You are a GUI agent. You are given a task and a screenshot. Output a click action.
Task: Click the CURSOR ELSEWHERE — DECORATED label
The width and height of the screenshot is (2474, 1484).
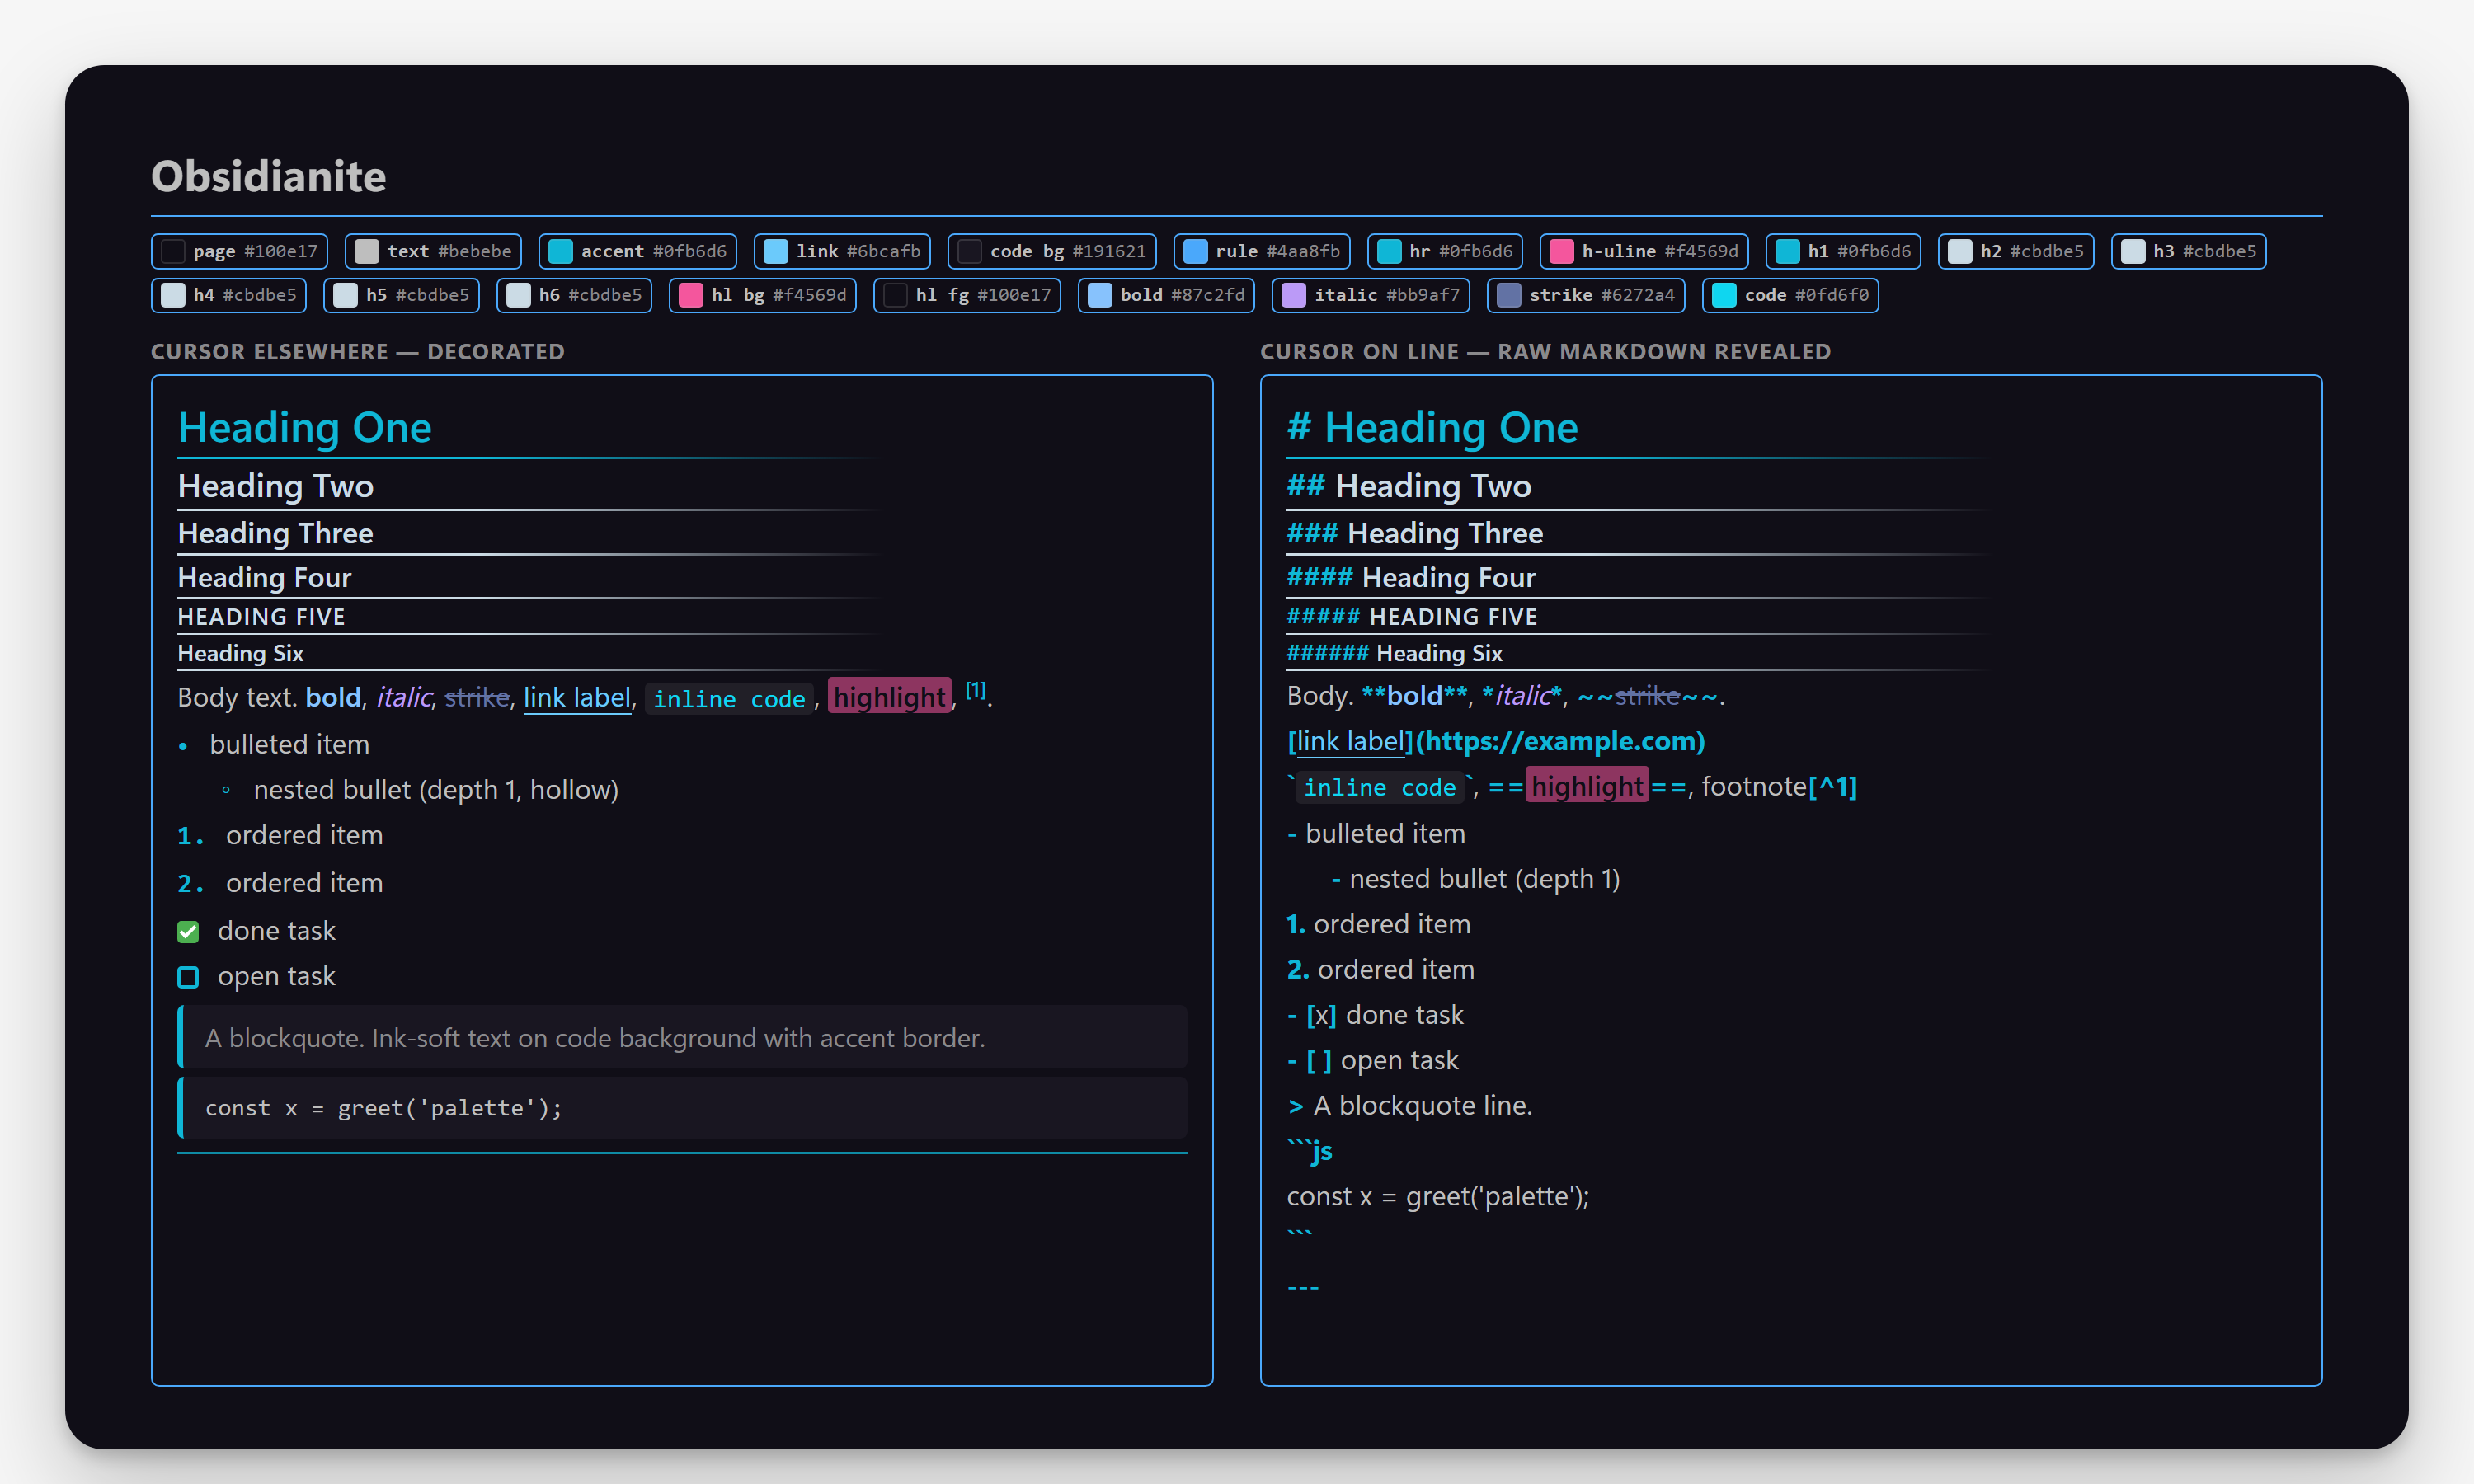pos(358,352)
